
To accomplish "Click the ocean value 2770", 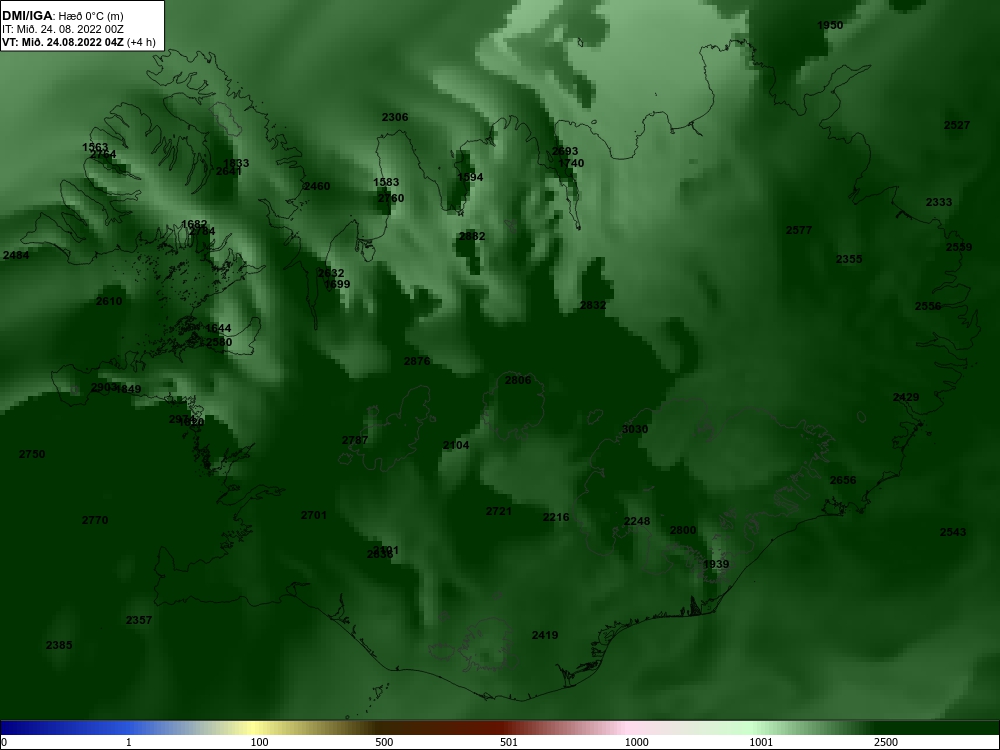I will point(95,520).
